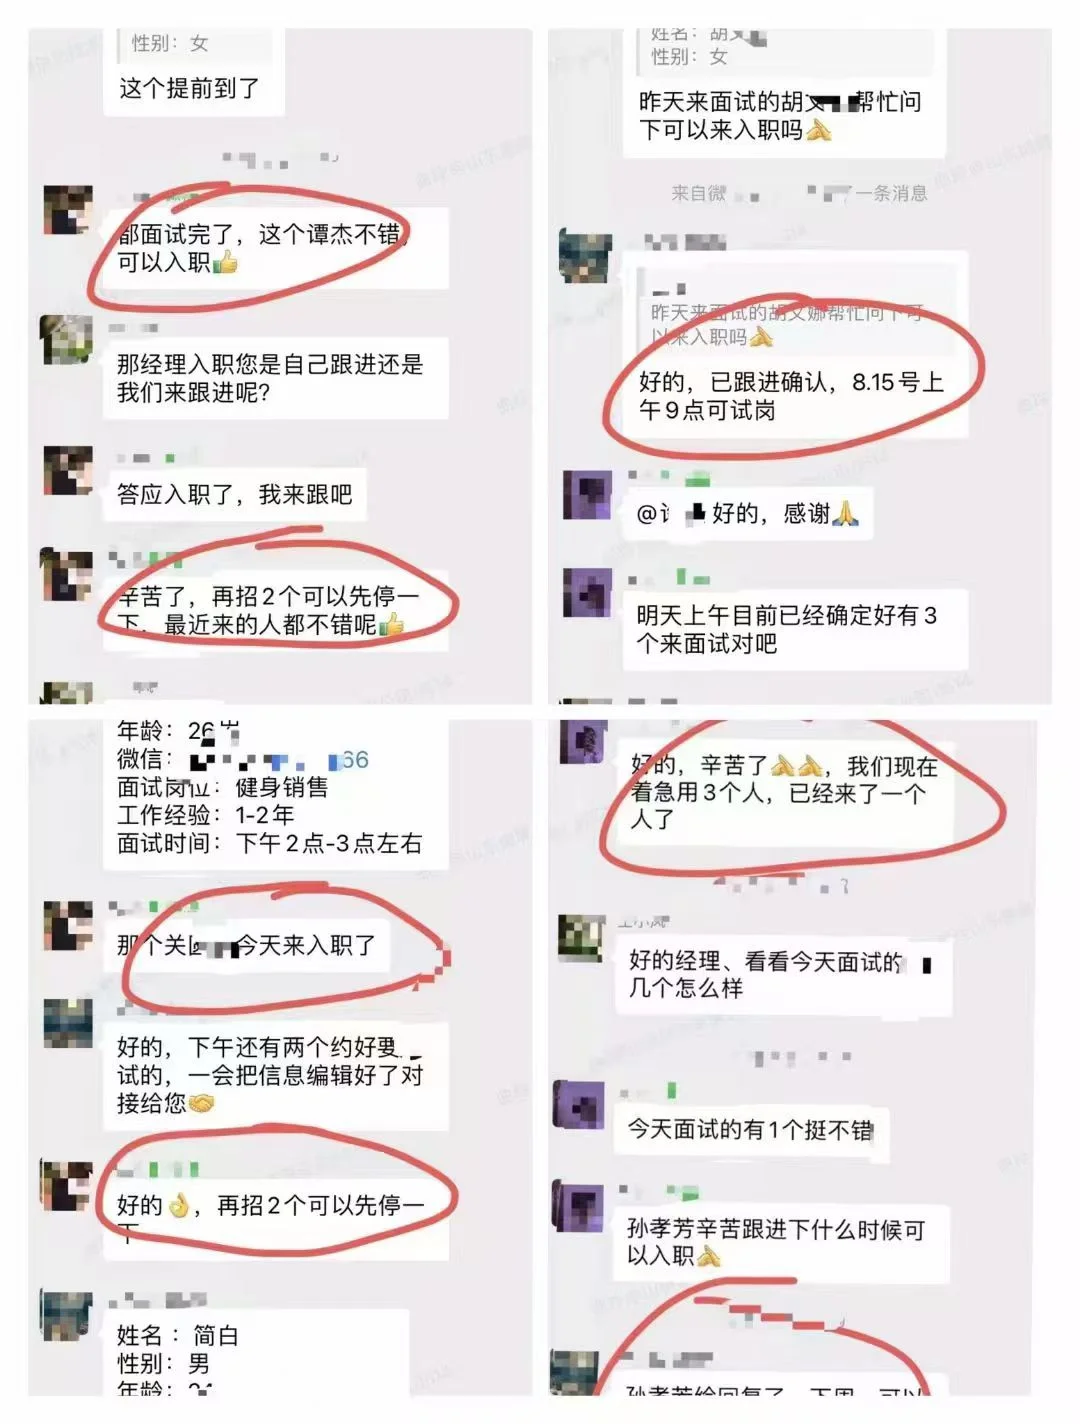Click praying emoji after '孙孝芳辛苦跟进…可以入职'
1080x1424 pixels.
point(708,1256)
